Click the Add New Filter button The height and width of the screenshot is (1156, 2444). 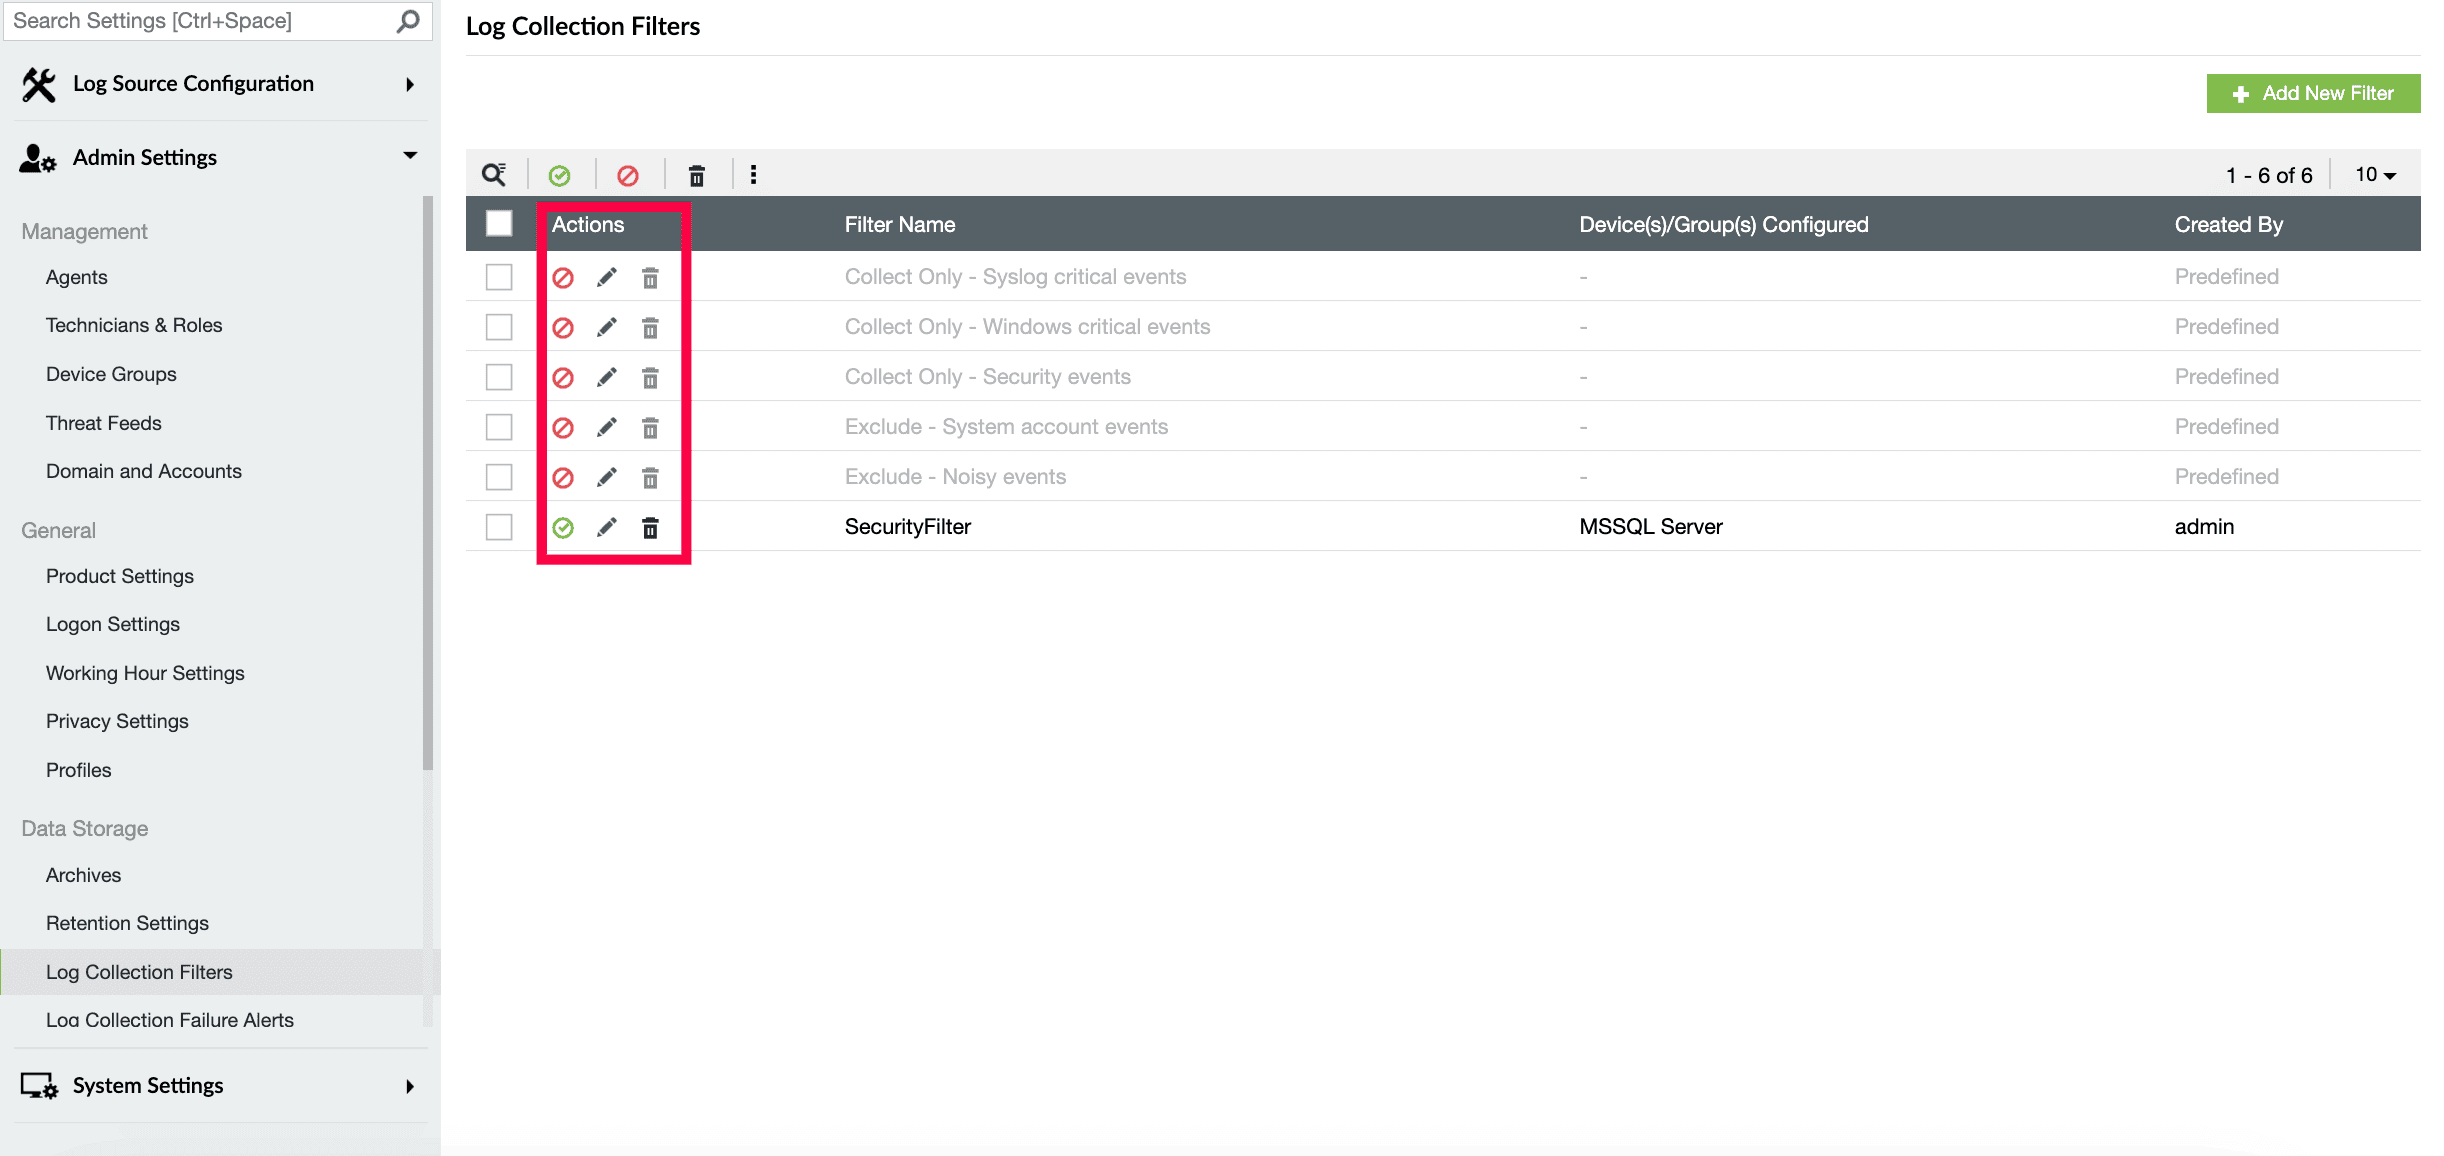[2313, 93]
